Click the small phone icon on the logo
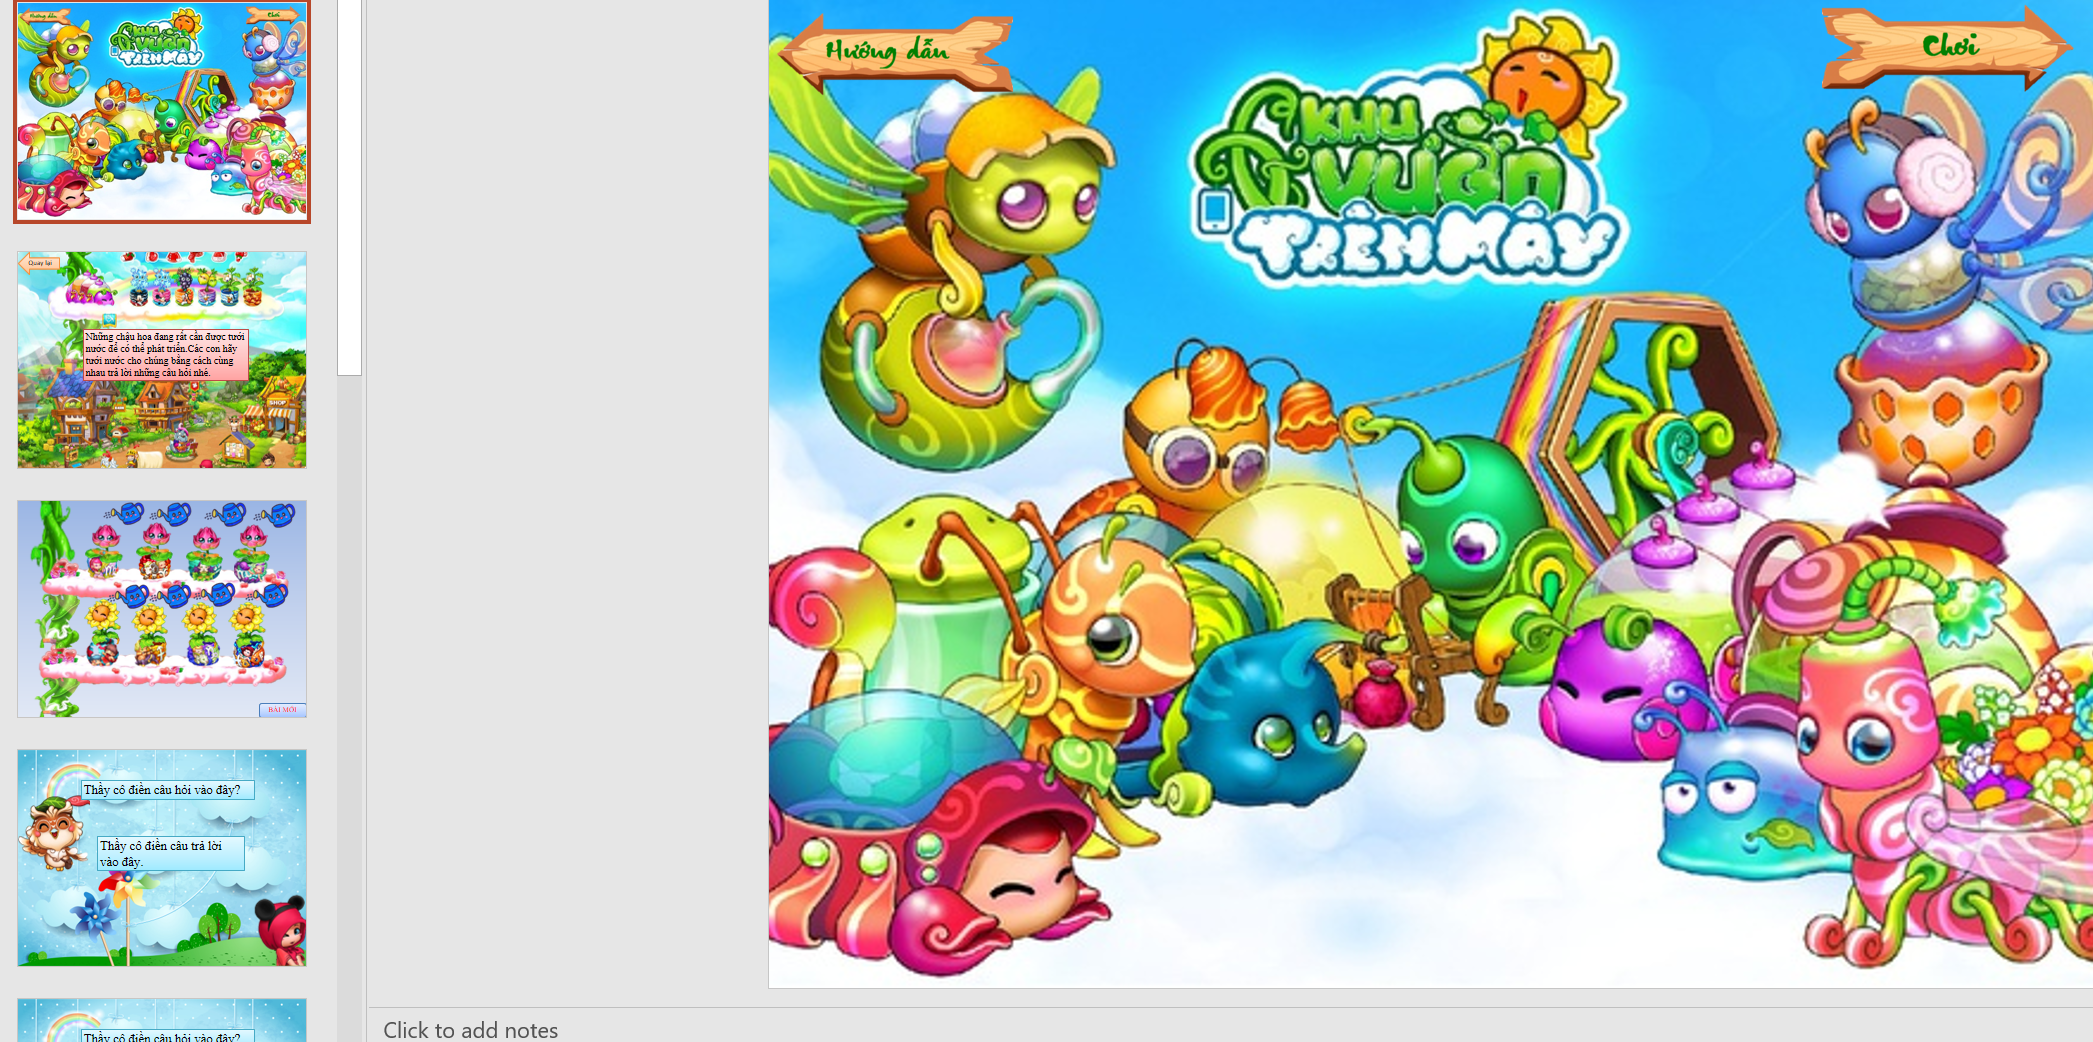 coord(1214,210)
